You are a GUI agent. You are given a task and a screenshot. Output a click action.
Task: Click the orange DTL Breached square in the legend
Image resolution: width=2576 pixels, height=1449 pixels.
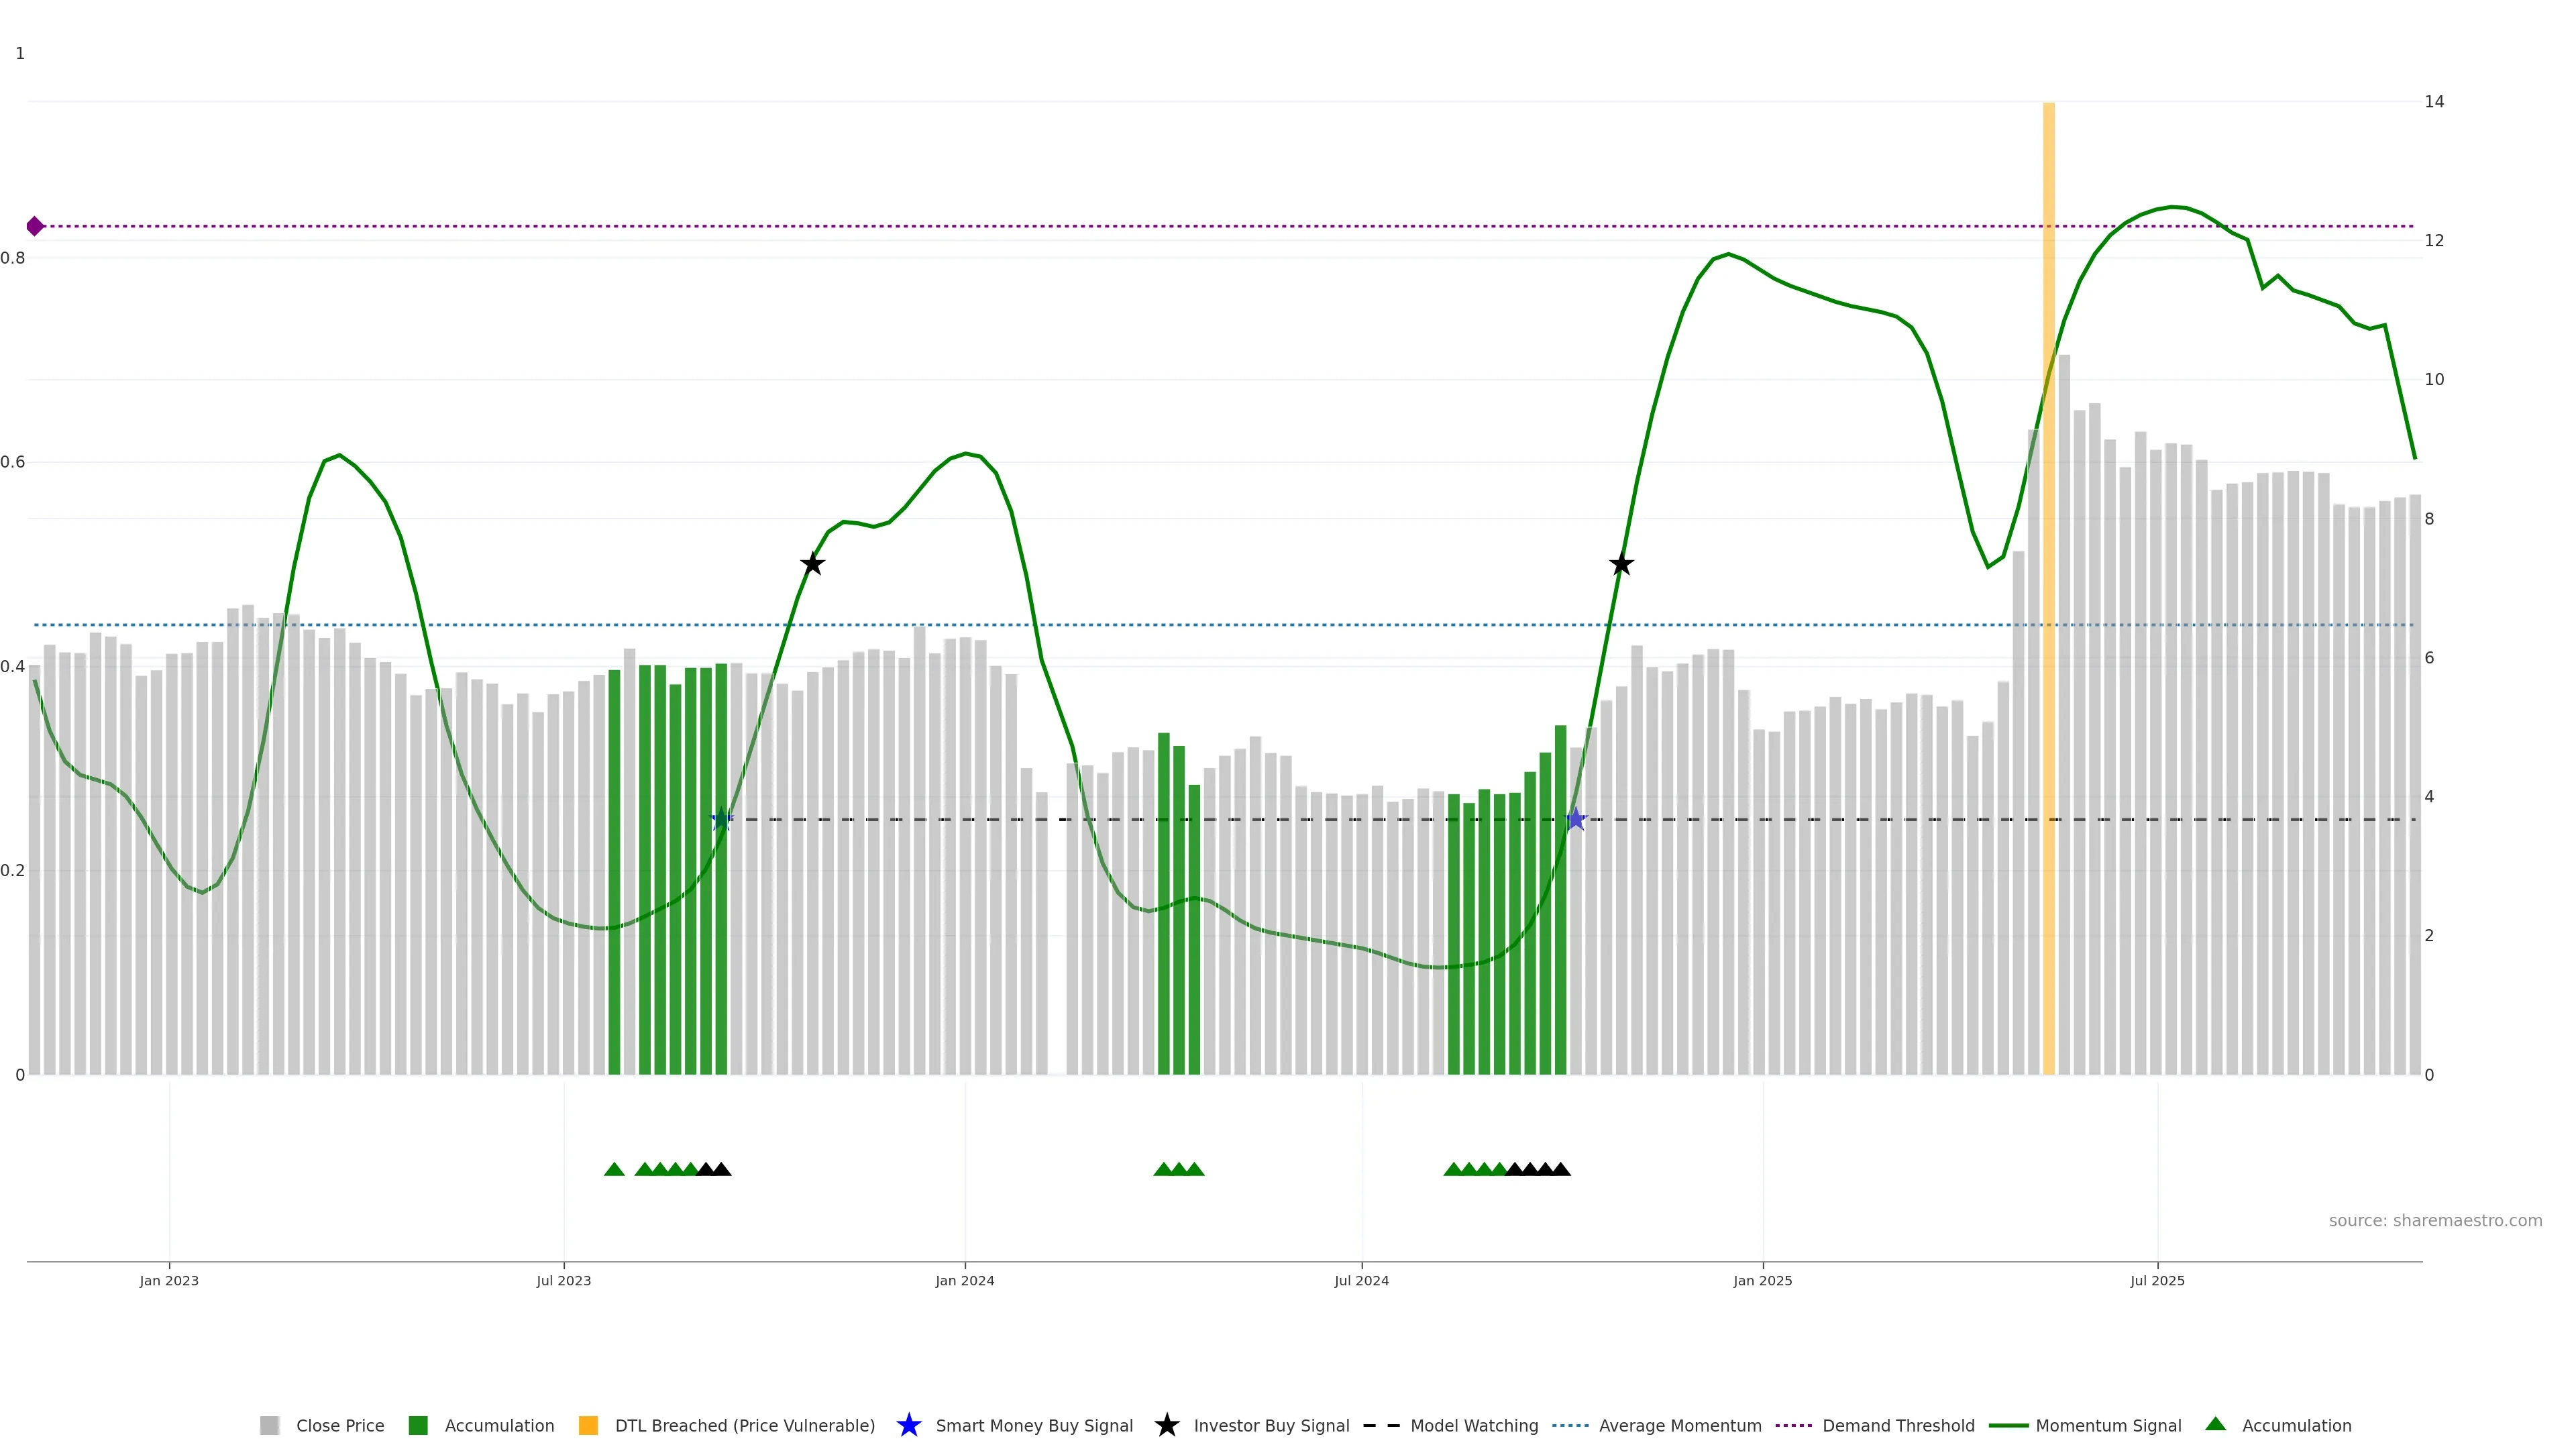pyautogui.click(x=588, y=1425)
